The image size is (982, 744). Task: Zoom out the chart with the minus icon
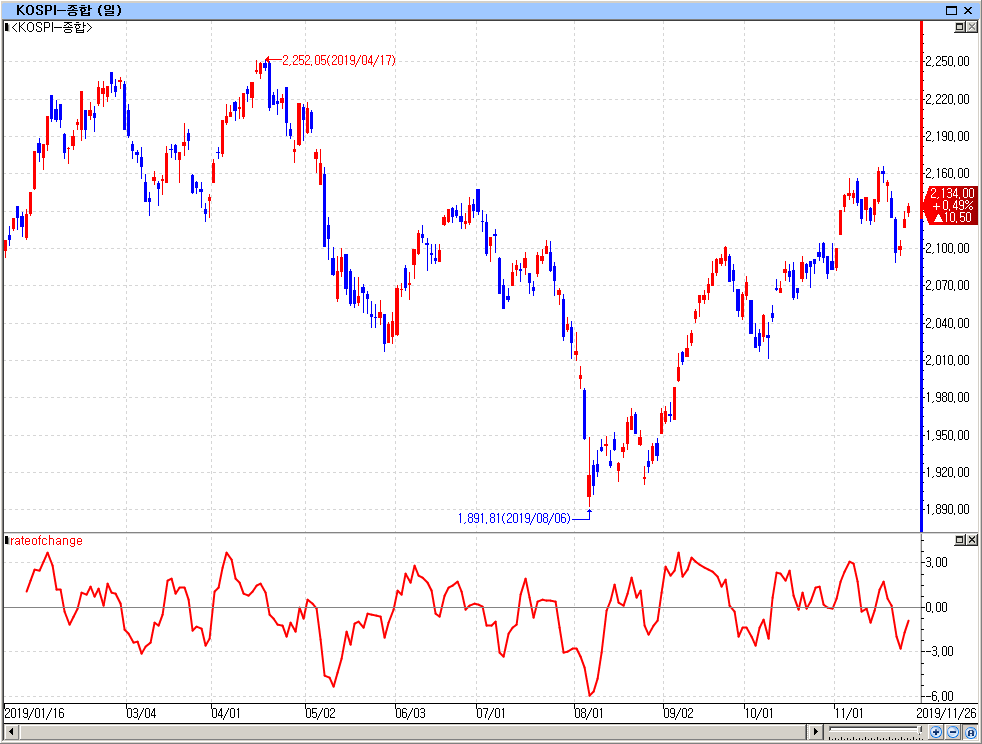pyautogui.click(x=953, y=731)
